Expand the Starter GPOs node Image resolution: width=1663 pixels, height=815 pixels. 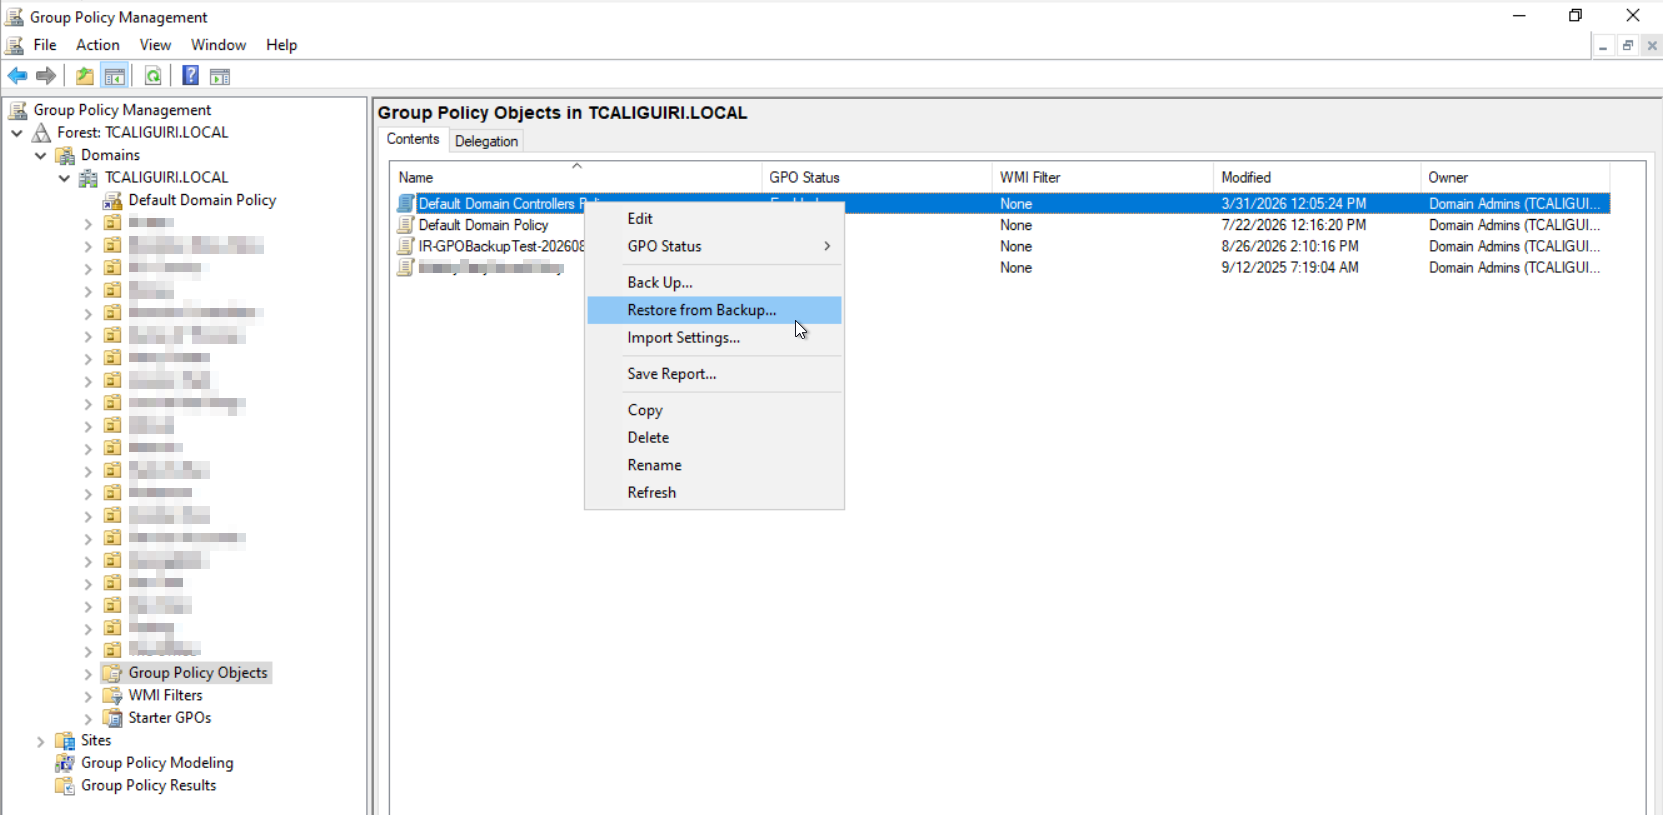tap(88, 719)
